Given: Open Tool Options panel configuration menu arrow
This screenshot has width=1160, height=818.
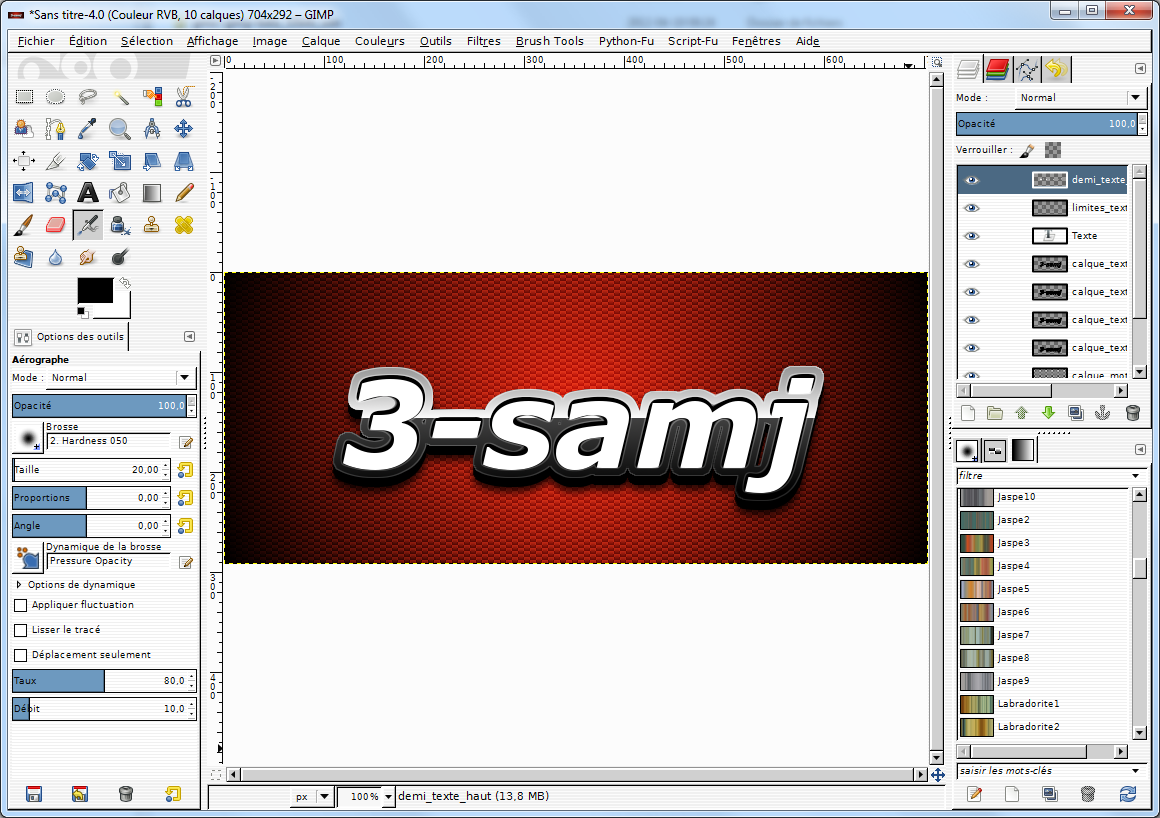Looking at the screenshot, I should tap(189, 337).
